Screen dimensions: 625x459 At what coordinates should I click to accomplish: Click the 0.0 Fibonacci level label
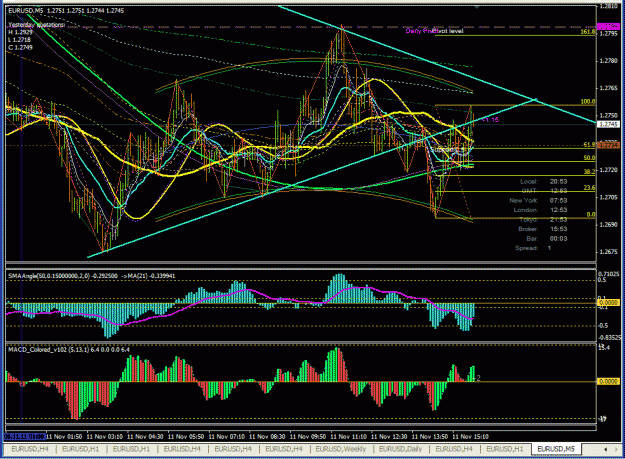(591, 214)
